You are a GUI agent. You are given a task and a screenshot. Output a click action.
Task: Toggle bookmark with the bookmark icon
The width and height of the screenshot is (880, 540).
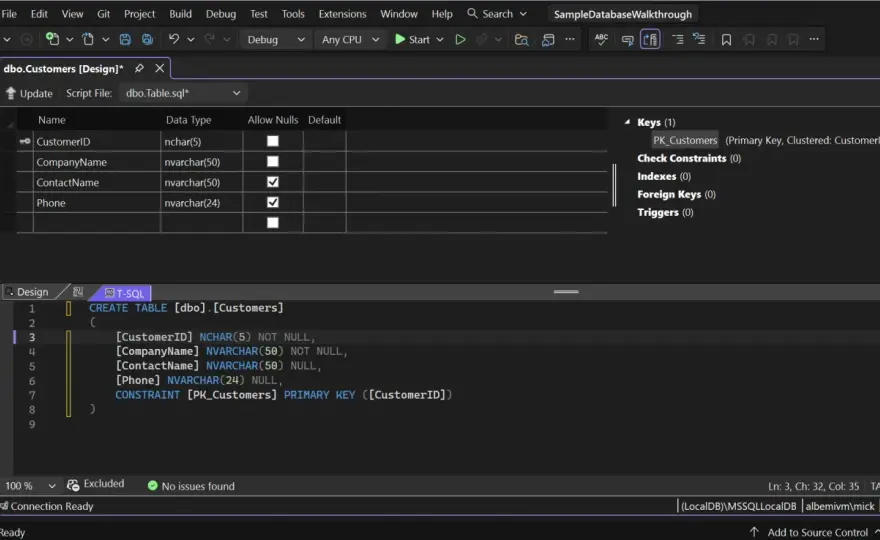point(726,39)
